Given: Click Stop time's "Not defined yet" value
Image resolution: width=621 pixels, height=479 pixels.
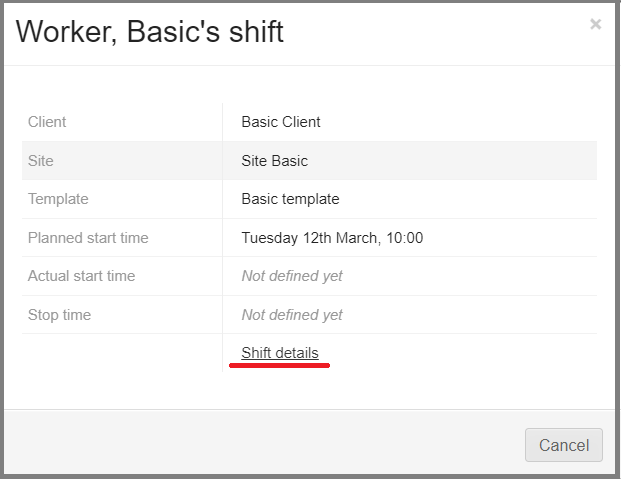Looking at the screenshot, I should [292, 315].
